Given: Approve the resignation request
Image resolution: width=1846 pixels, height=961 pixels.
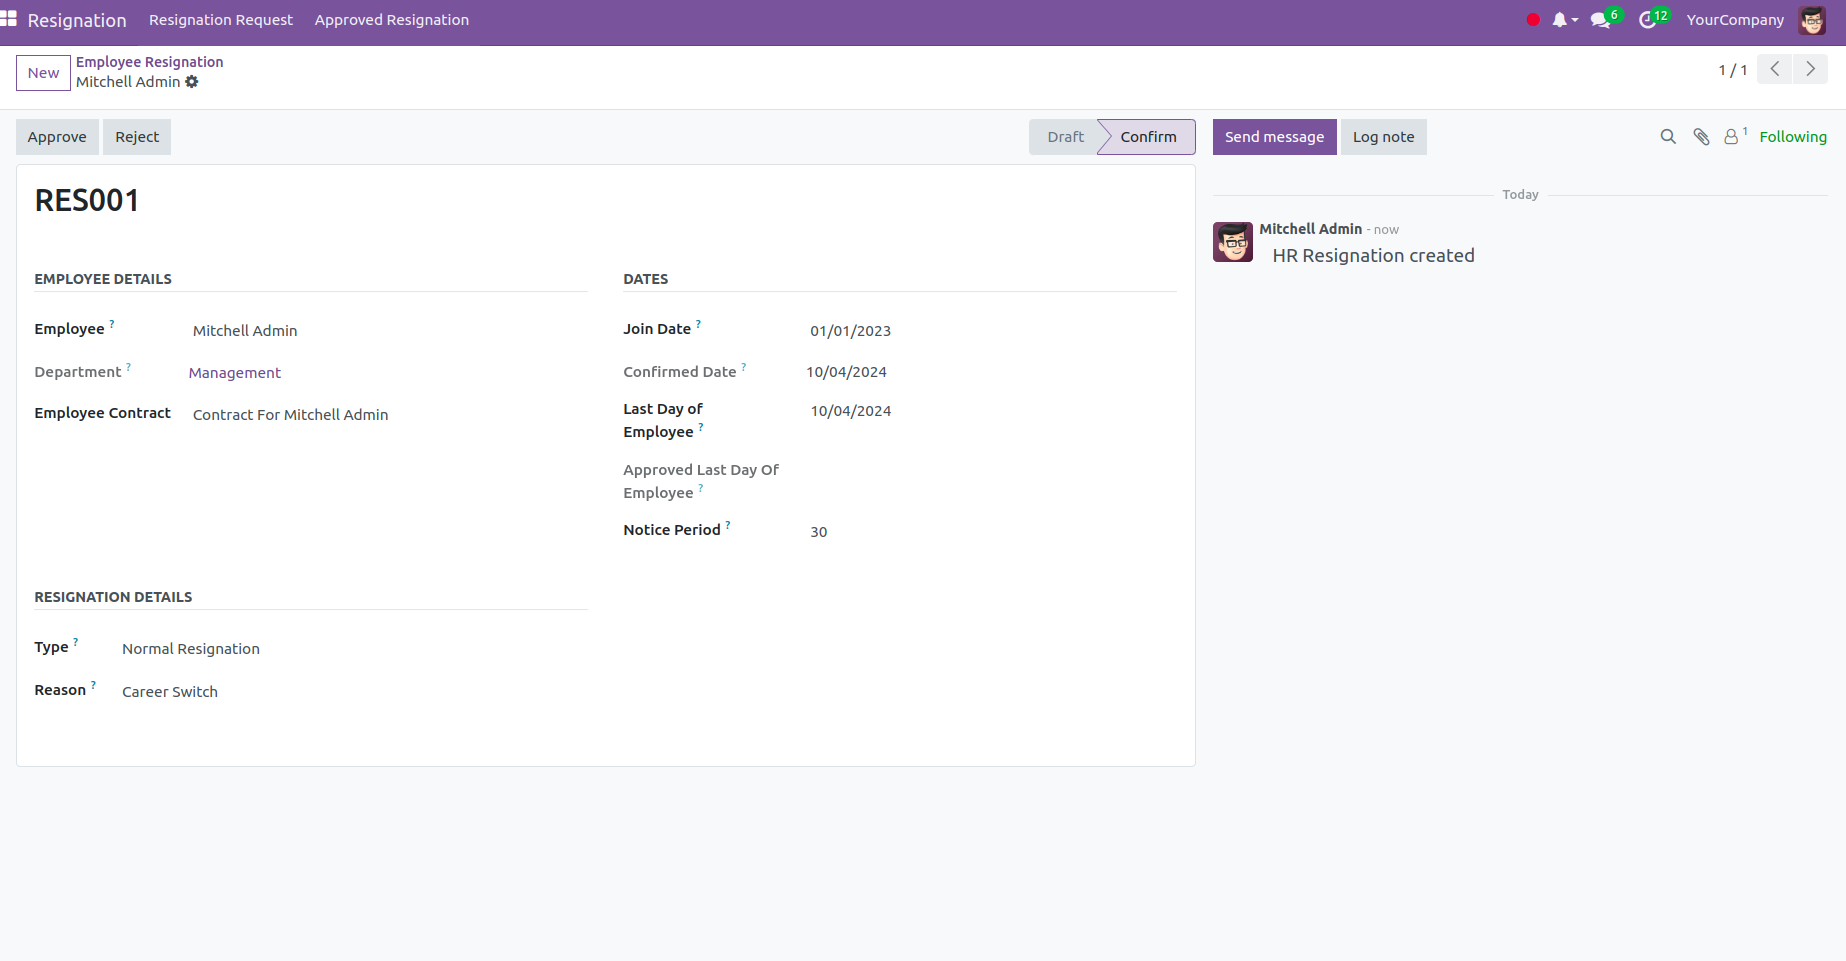Looking at the screenshot, I should pyautogui.click(x=57, y=137).
